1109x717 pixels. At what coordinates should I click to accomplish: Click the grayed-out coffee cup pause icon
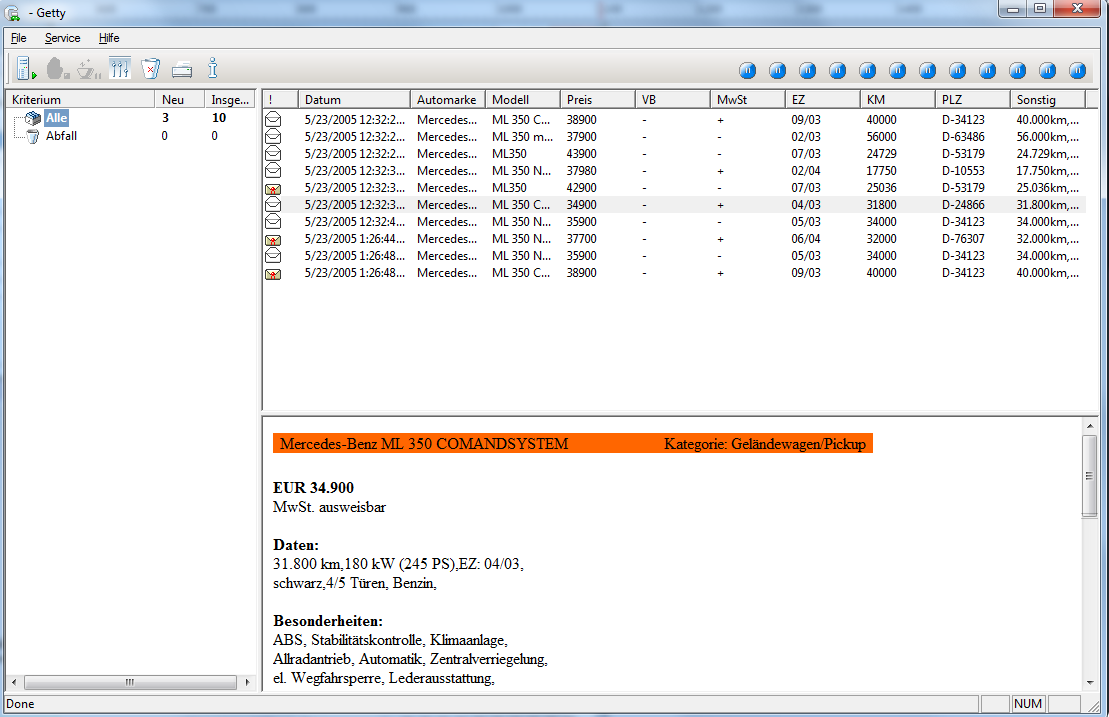(88, 69)
